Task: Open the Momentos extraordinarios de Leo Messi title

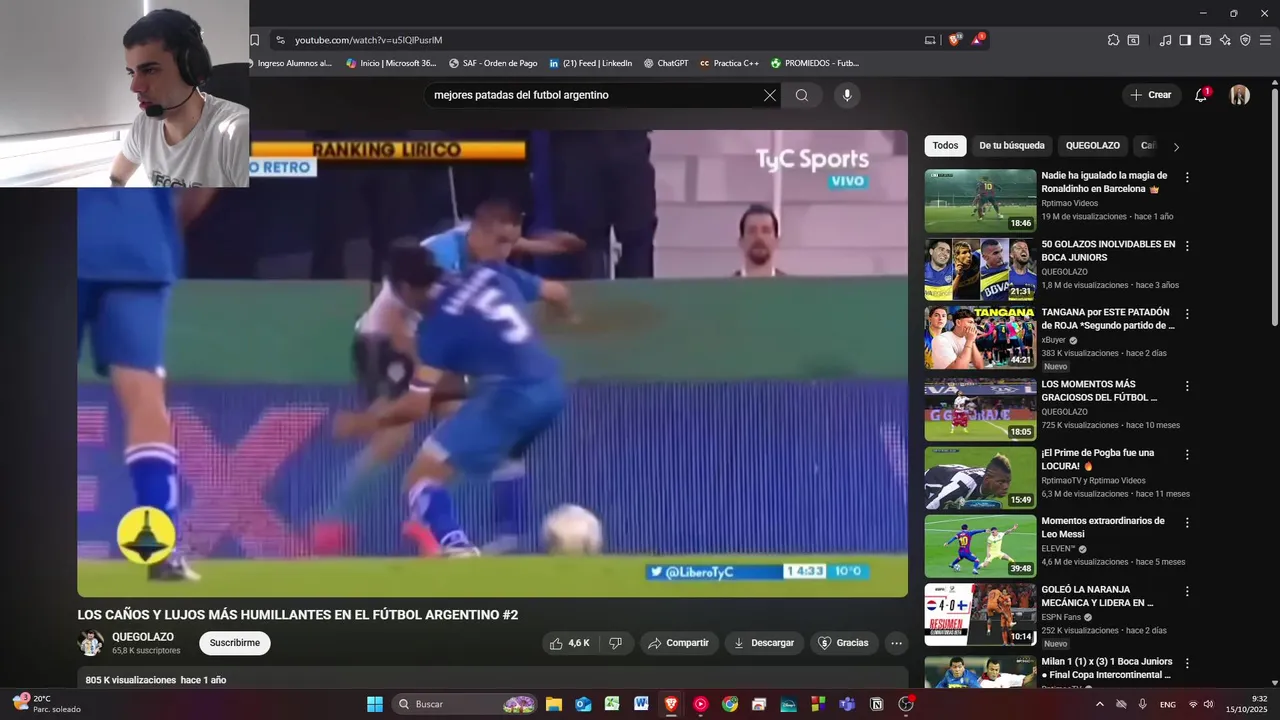Action: [x=1103, y=527]
